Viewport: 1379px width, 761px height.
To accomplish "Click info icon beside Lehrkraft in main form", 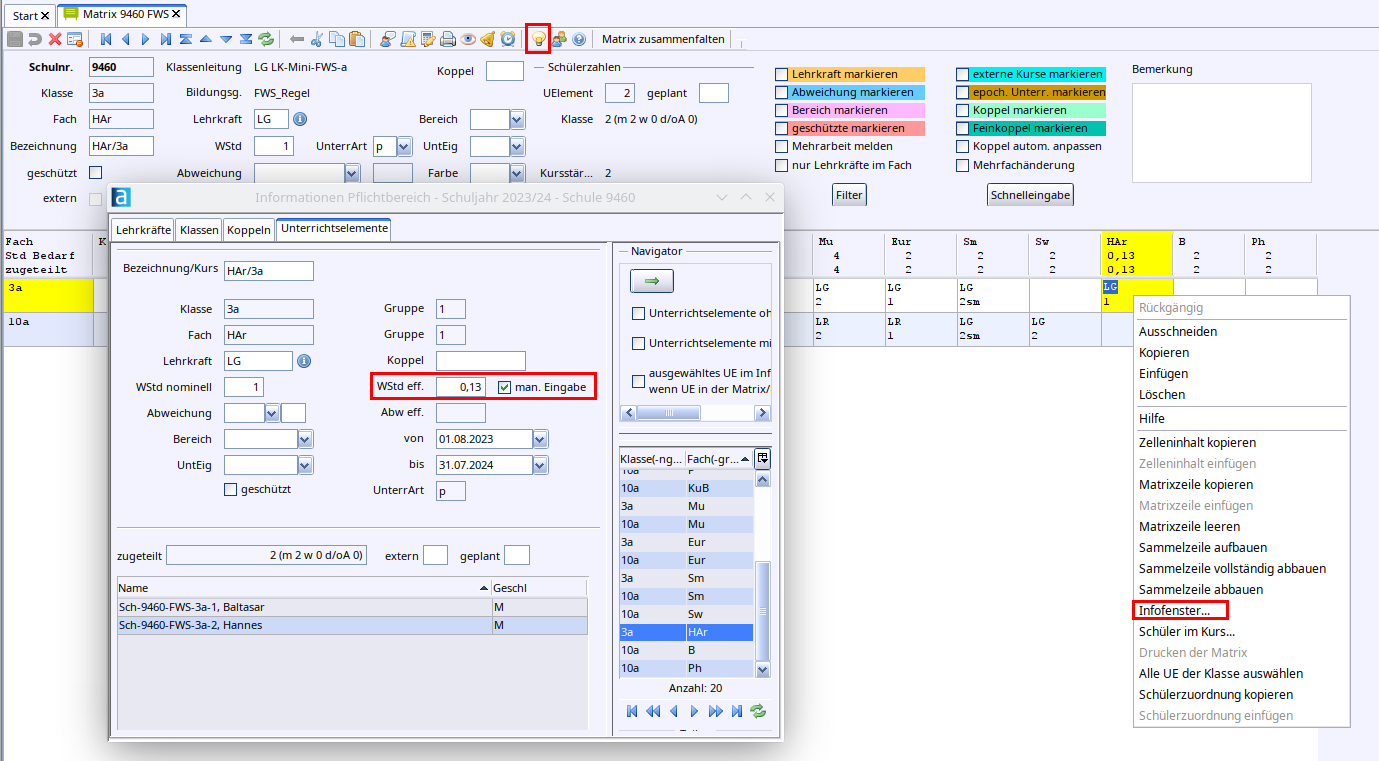I will (x=299, y=119).
